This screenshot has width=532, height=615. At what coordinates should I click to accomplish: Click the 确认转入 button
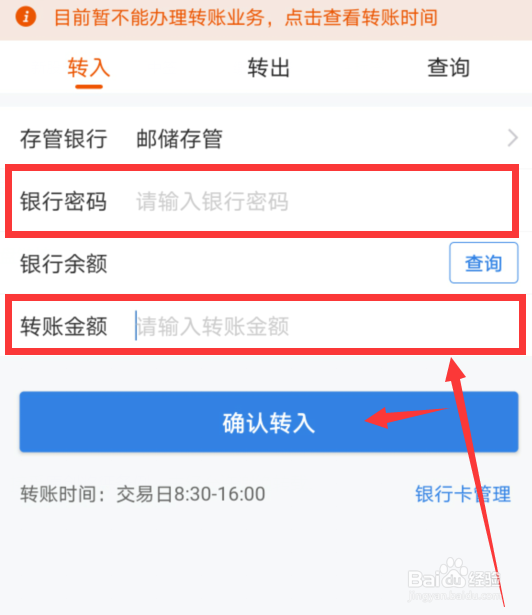pos(269,422)
